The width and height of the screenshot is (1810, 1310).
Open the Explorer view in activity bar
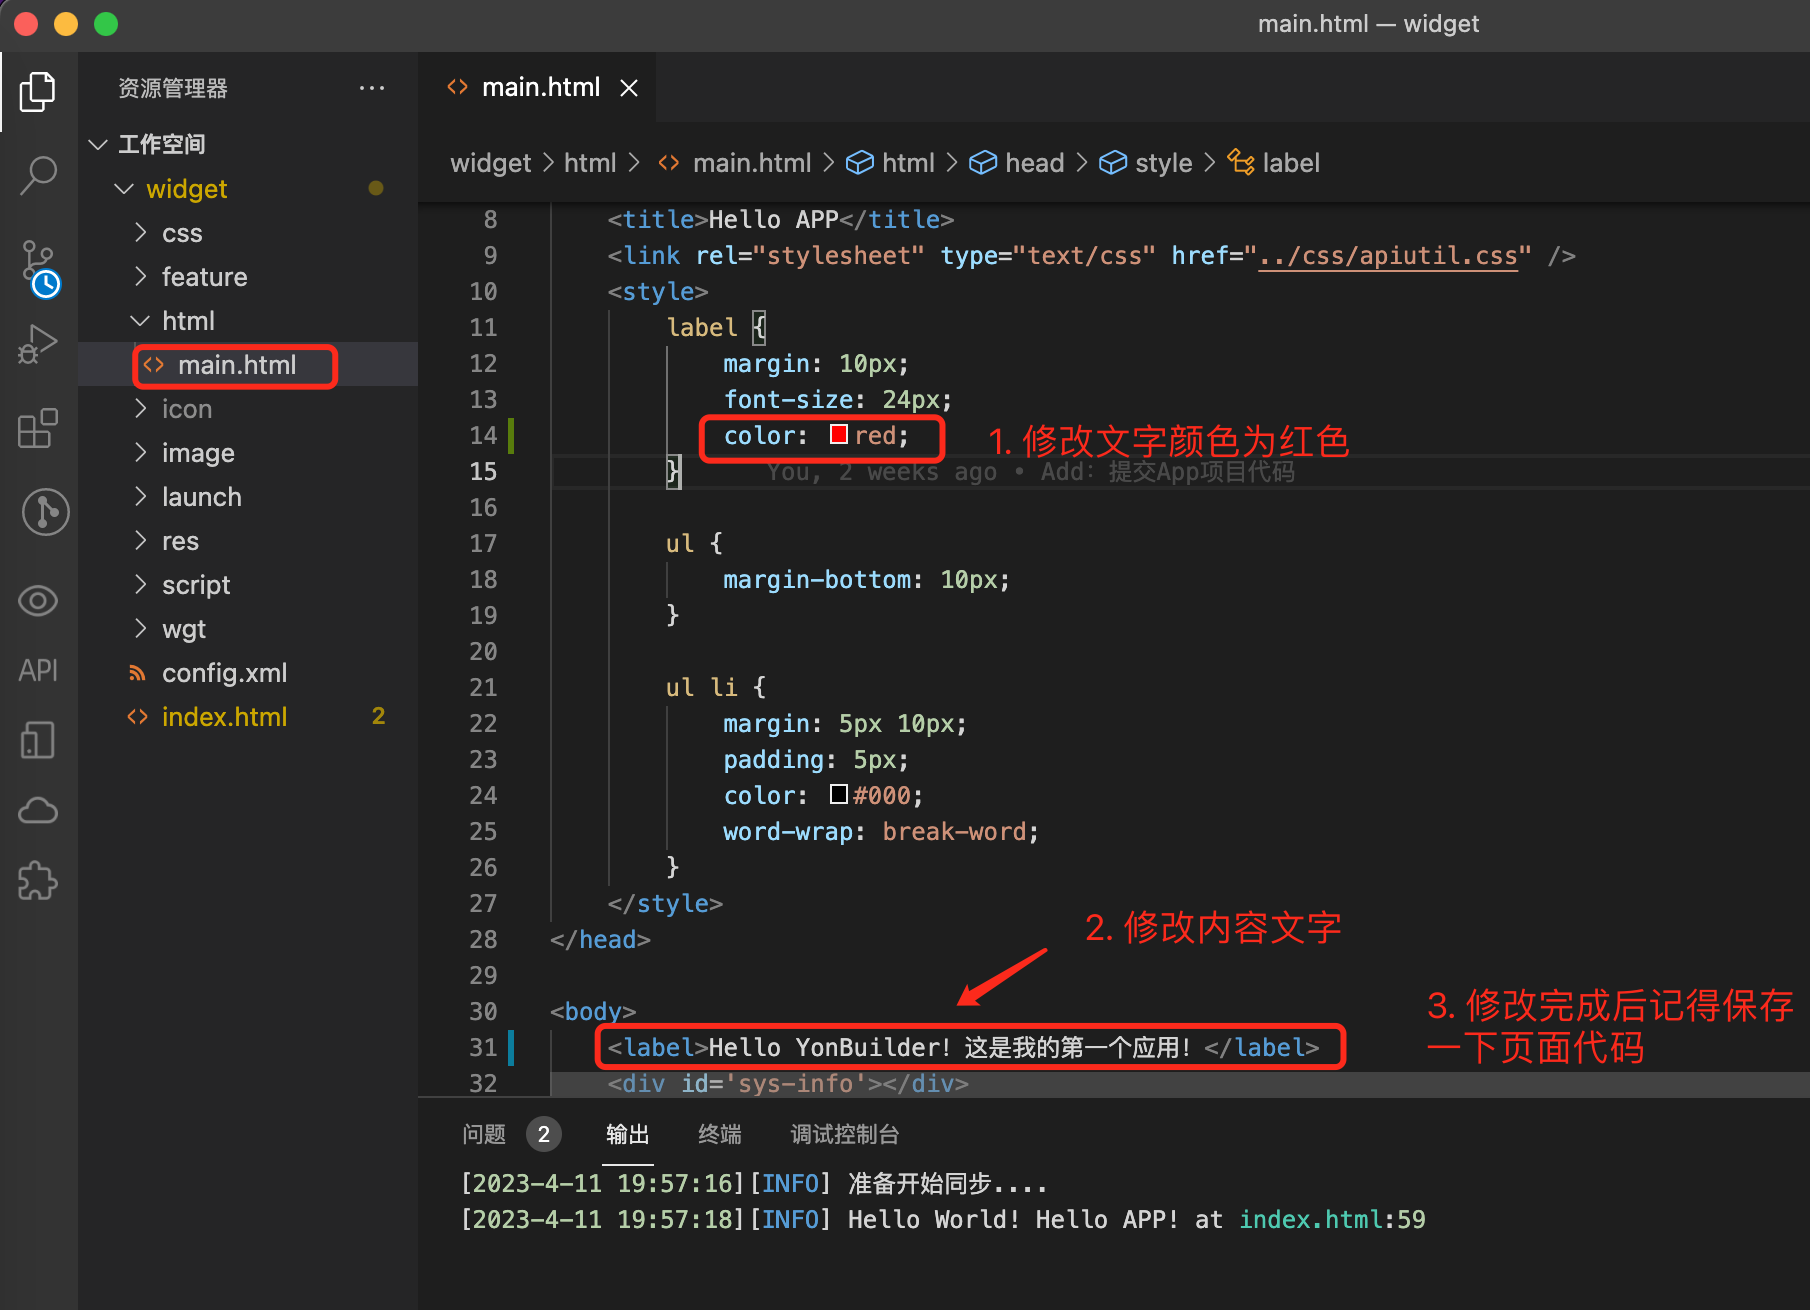point(38,92)
